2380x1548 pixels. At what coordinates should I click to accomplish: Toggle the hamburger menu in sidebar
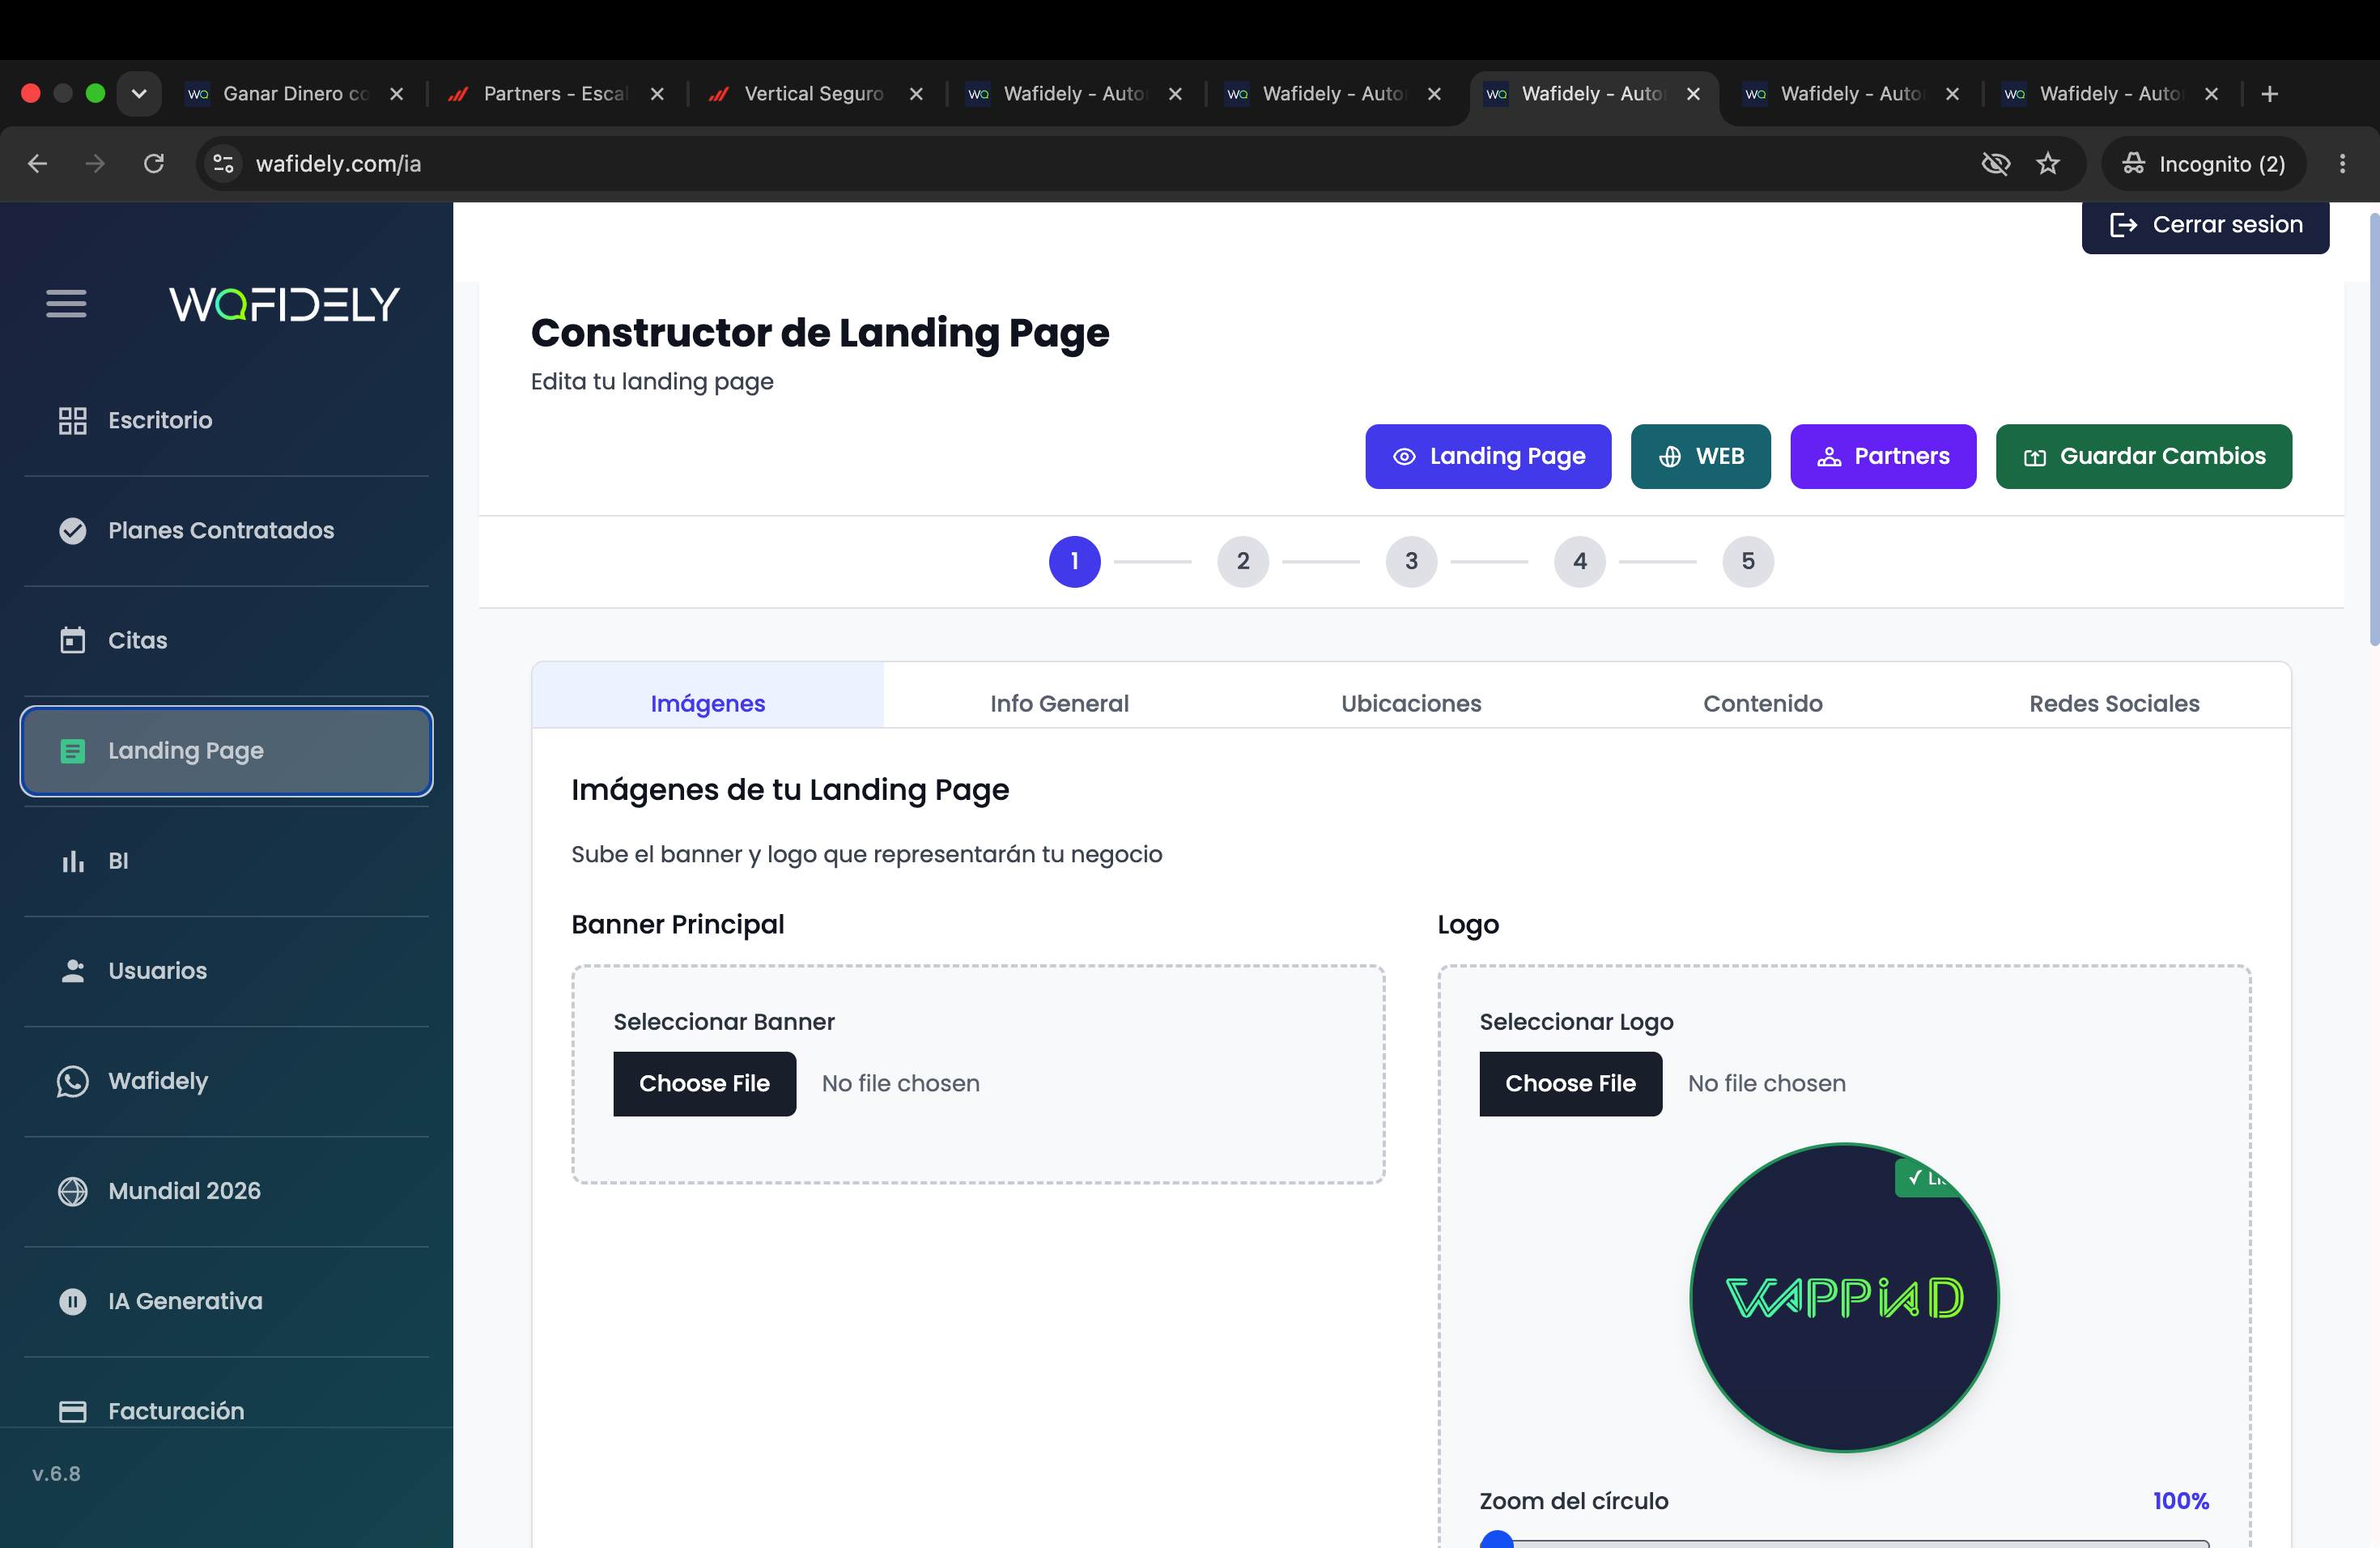pos(66,303)
